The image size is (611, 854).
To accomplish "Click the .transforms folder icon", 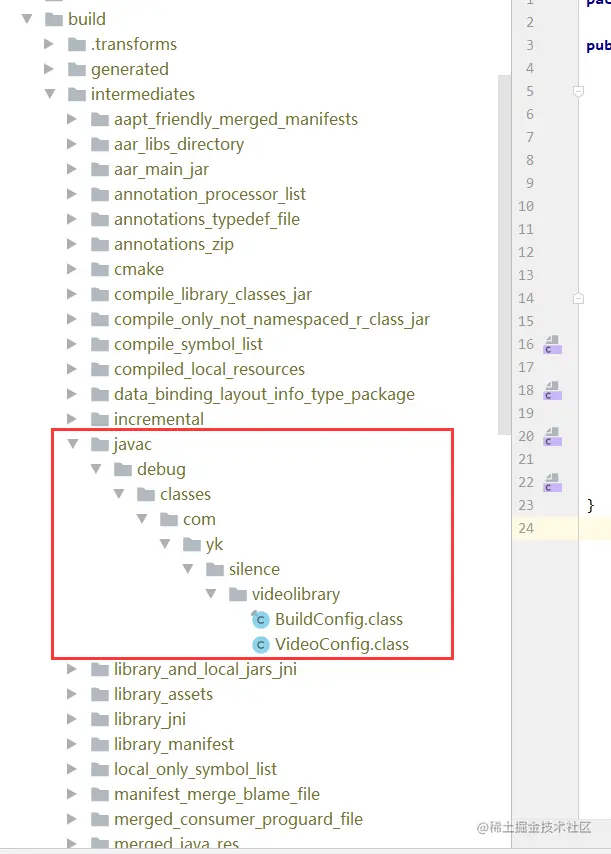I will (77, 45).
